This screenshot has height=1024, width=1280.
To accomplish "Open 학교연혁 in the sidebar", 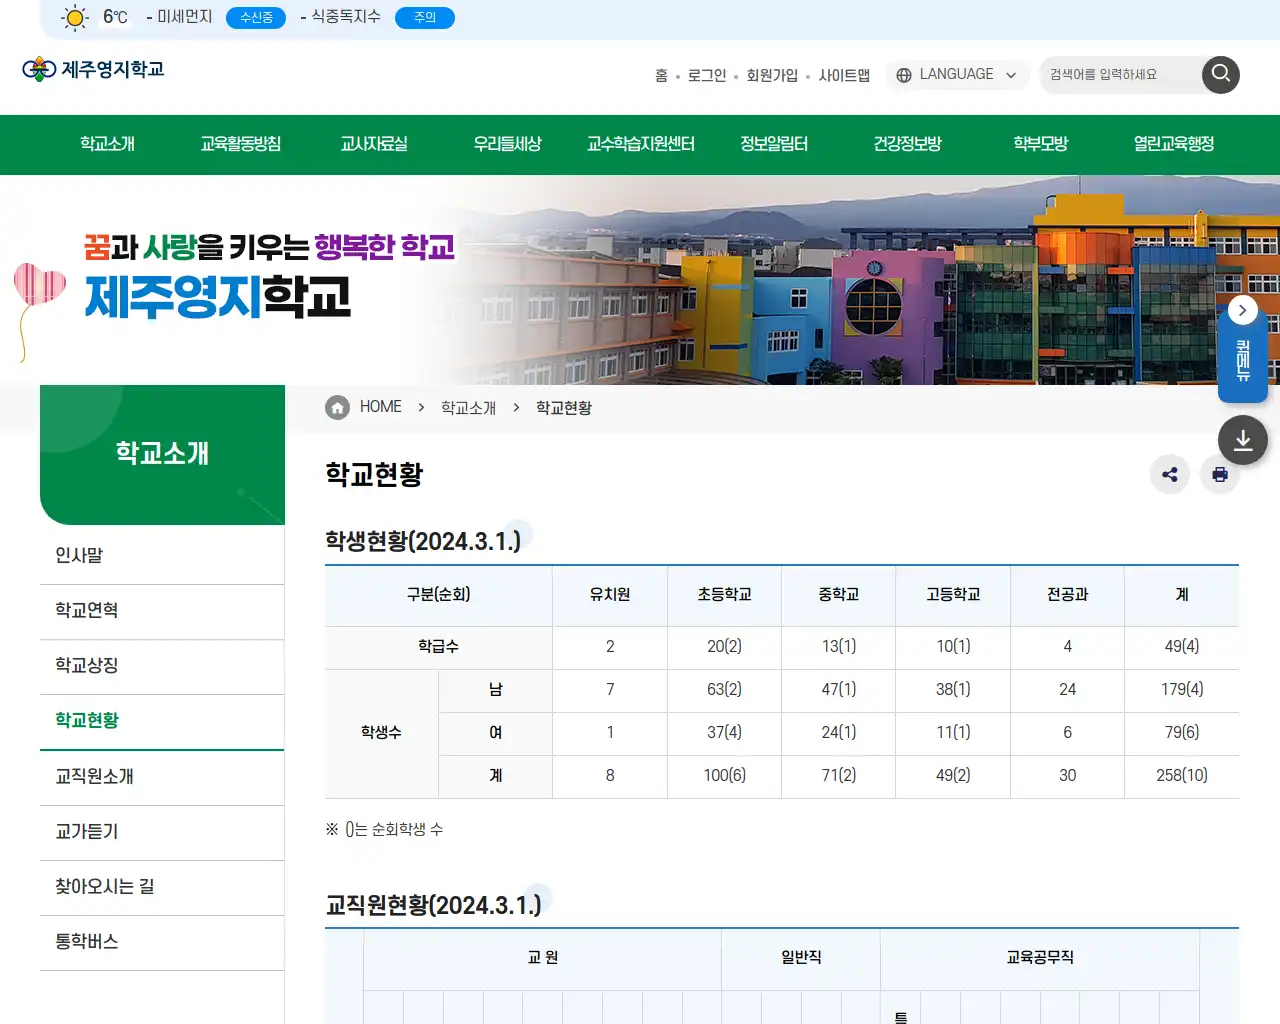I will tap(162, 610).
